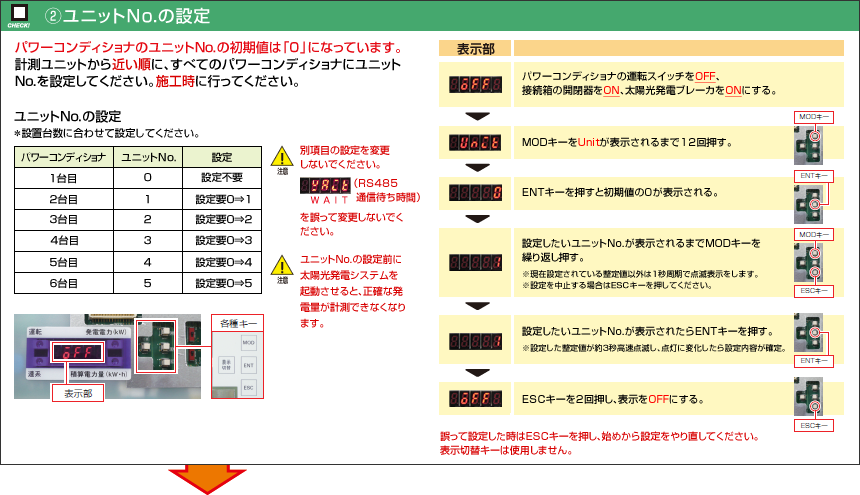Click the 設定 table header
860x495 pixels.
tap(222, 157)
